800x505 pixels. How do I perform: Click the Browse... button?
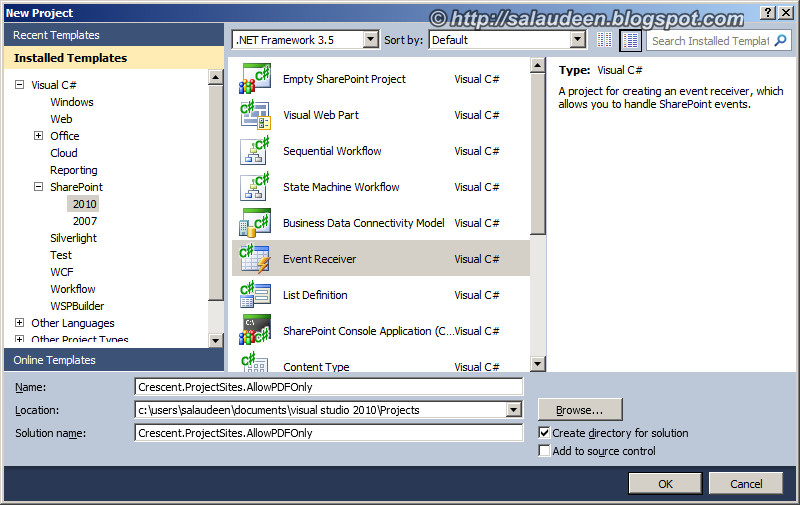(580, 410)
